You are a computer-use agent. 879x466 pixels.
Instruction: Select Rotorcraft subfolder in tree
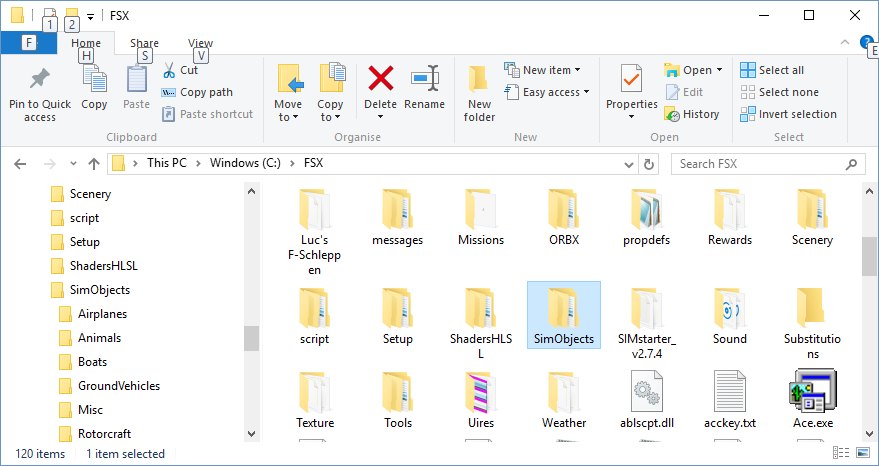click(x=95, y=434)
